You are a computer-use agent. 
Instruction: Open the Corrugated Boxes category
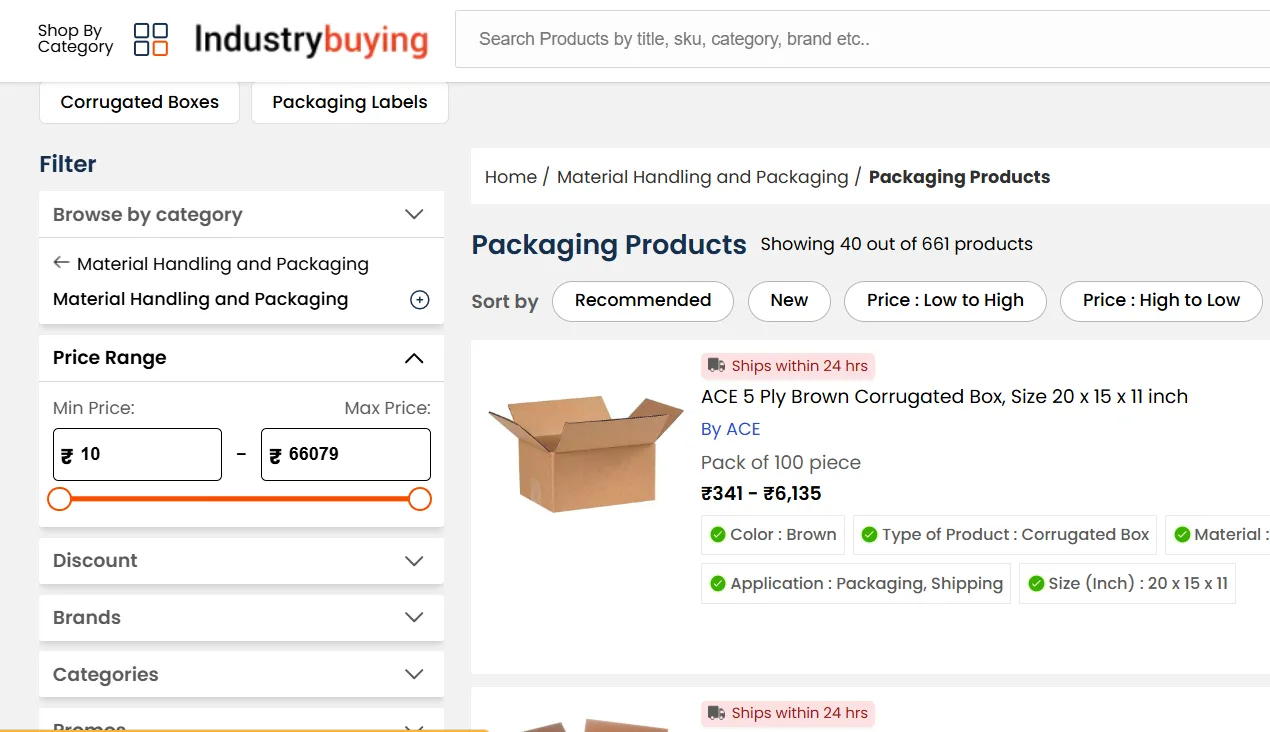pos(140,103)
